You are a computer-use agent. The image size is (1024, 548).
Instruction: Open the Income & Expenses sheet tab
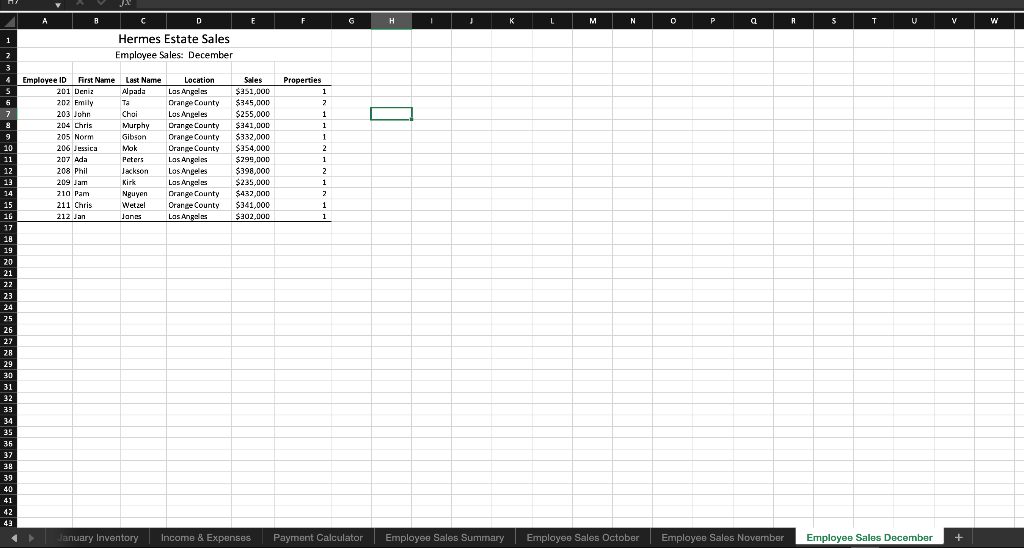coord(206,538)
